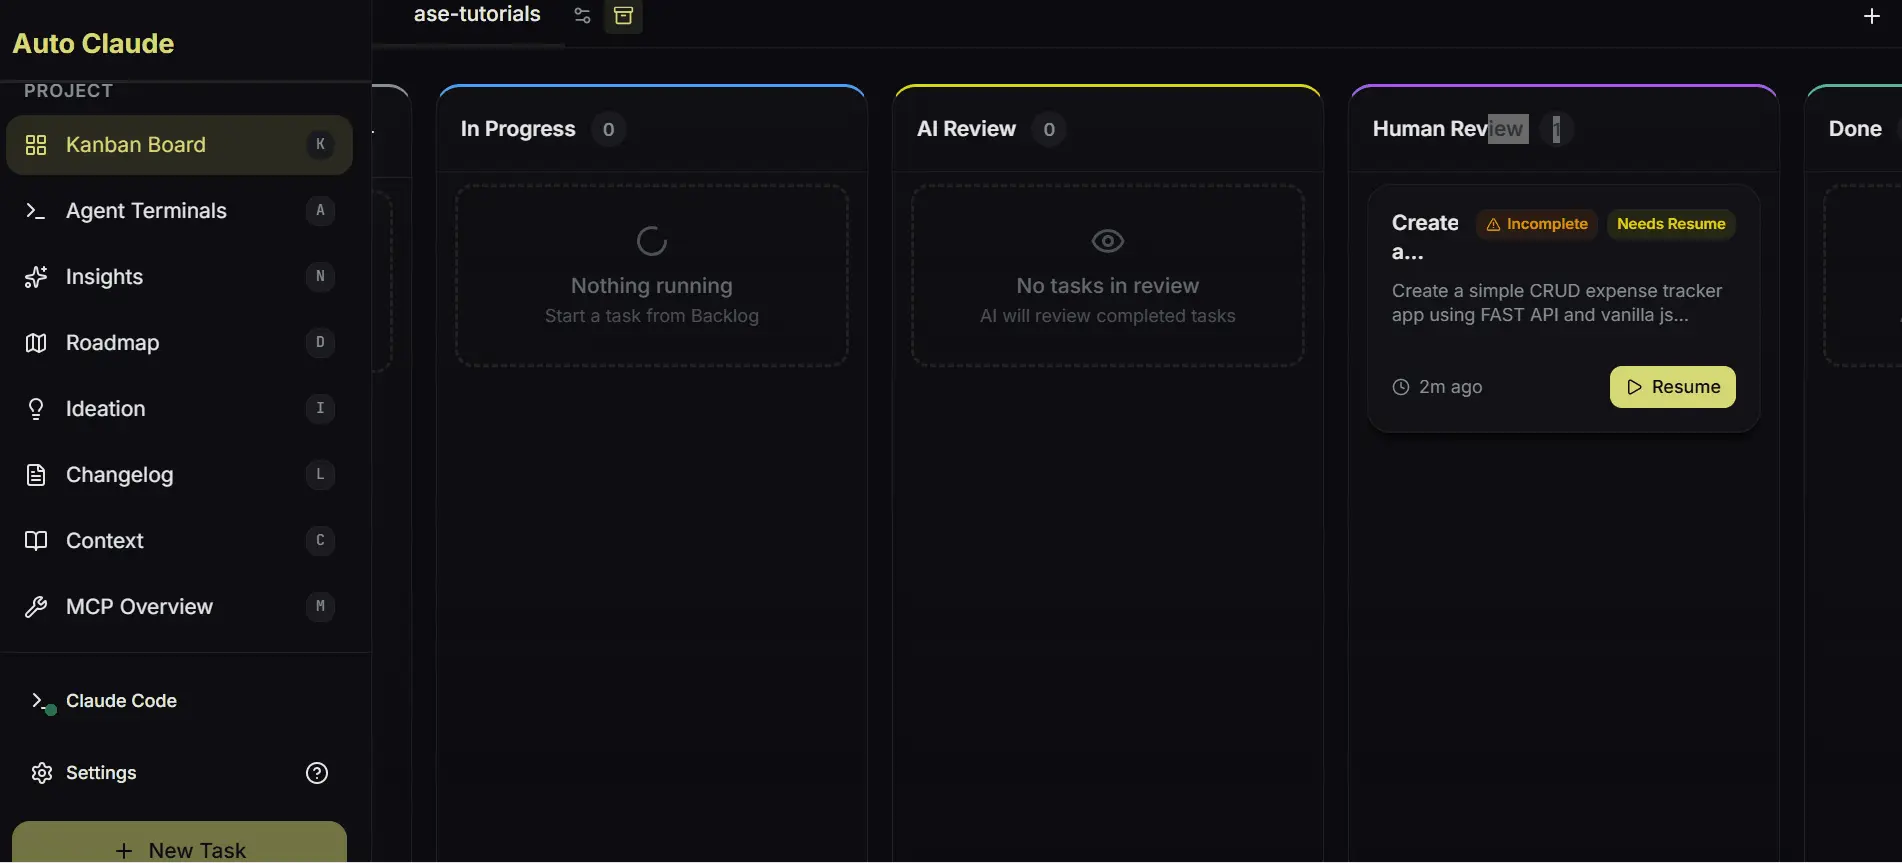Screen dimensions: 1902x863
Task: Open Agent Terminals from sidebar
Action: point(146,211)
